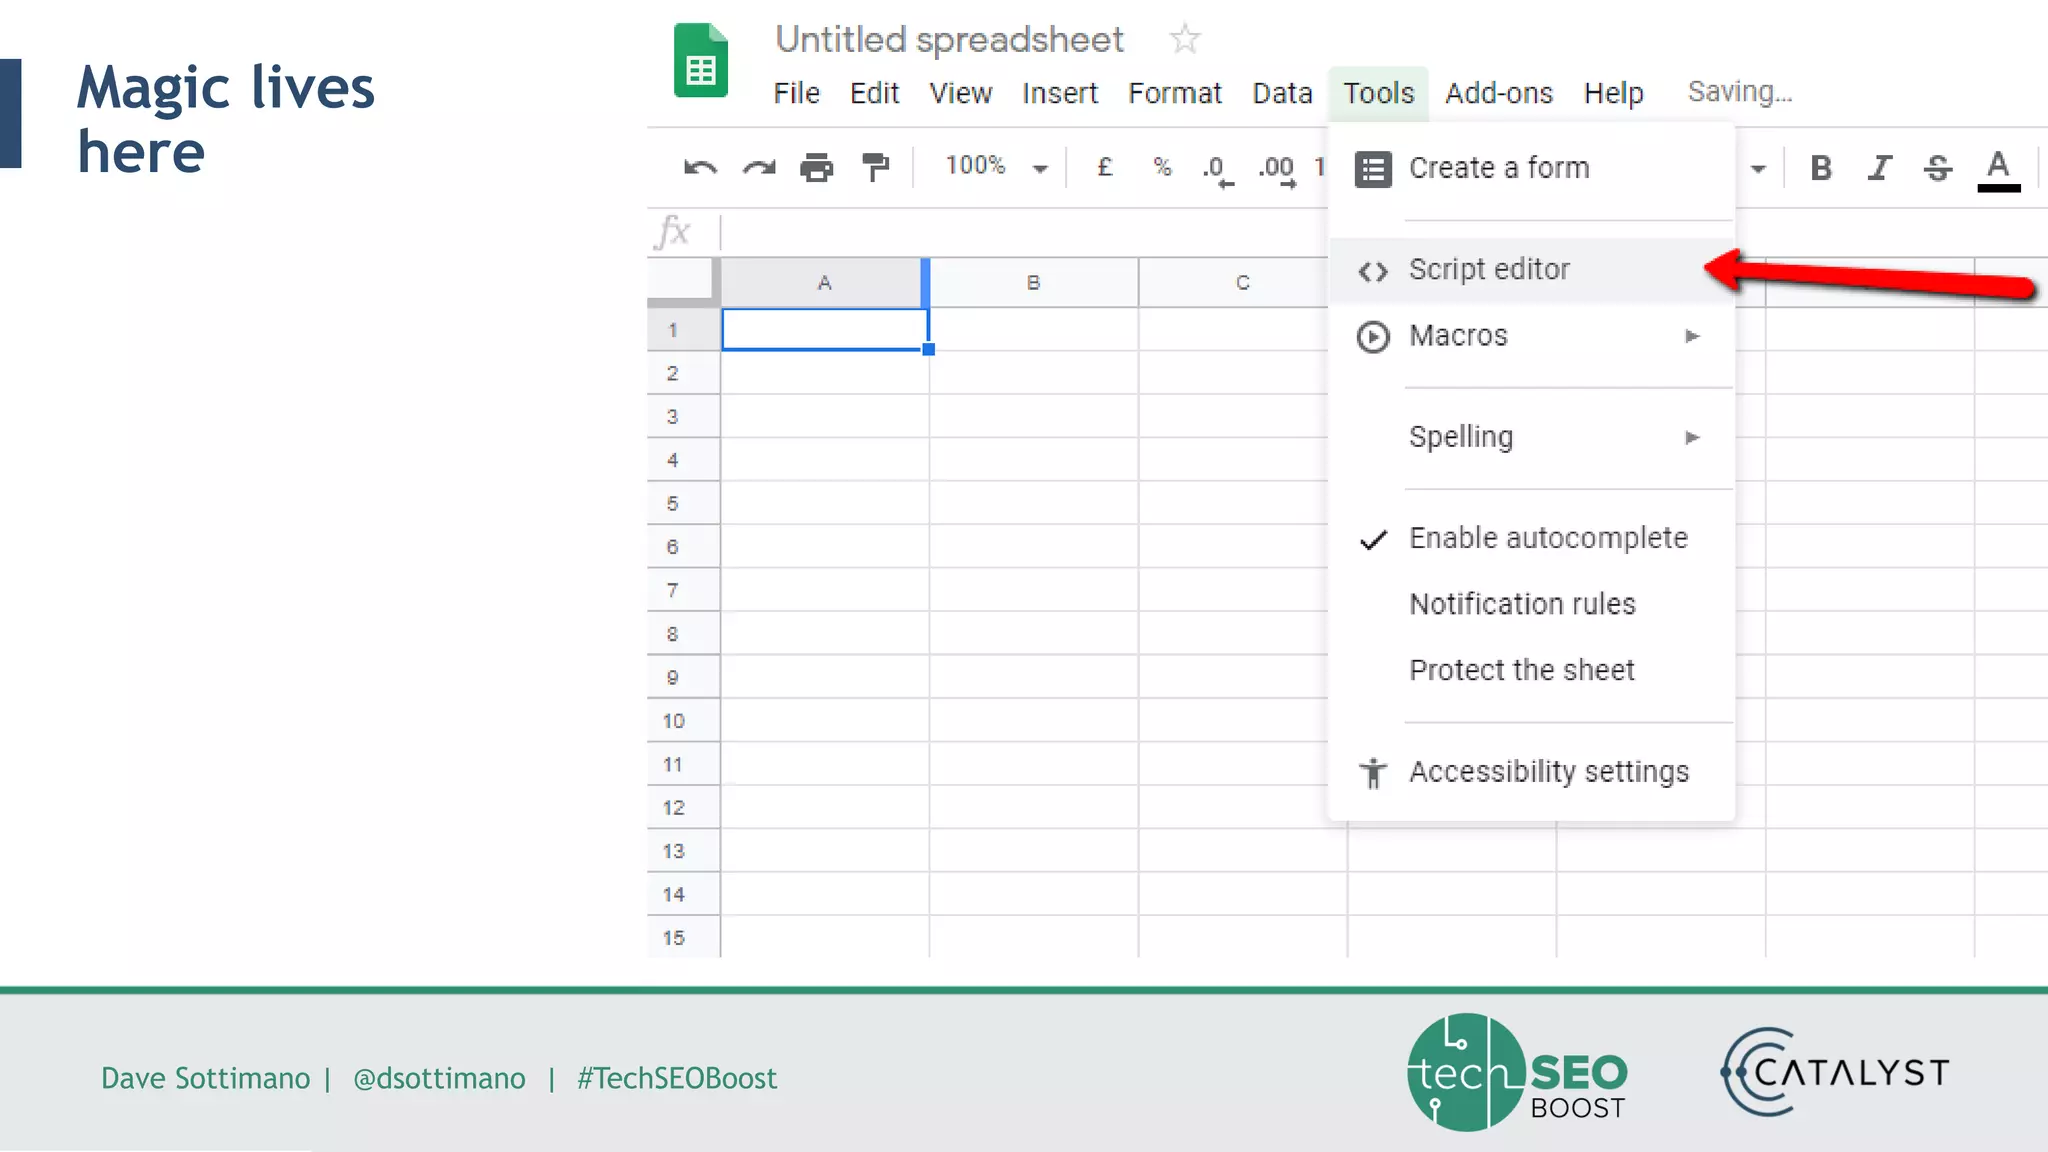Click the green Sheets home icon

pos(701,61)
